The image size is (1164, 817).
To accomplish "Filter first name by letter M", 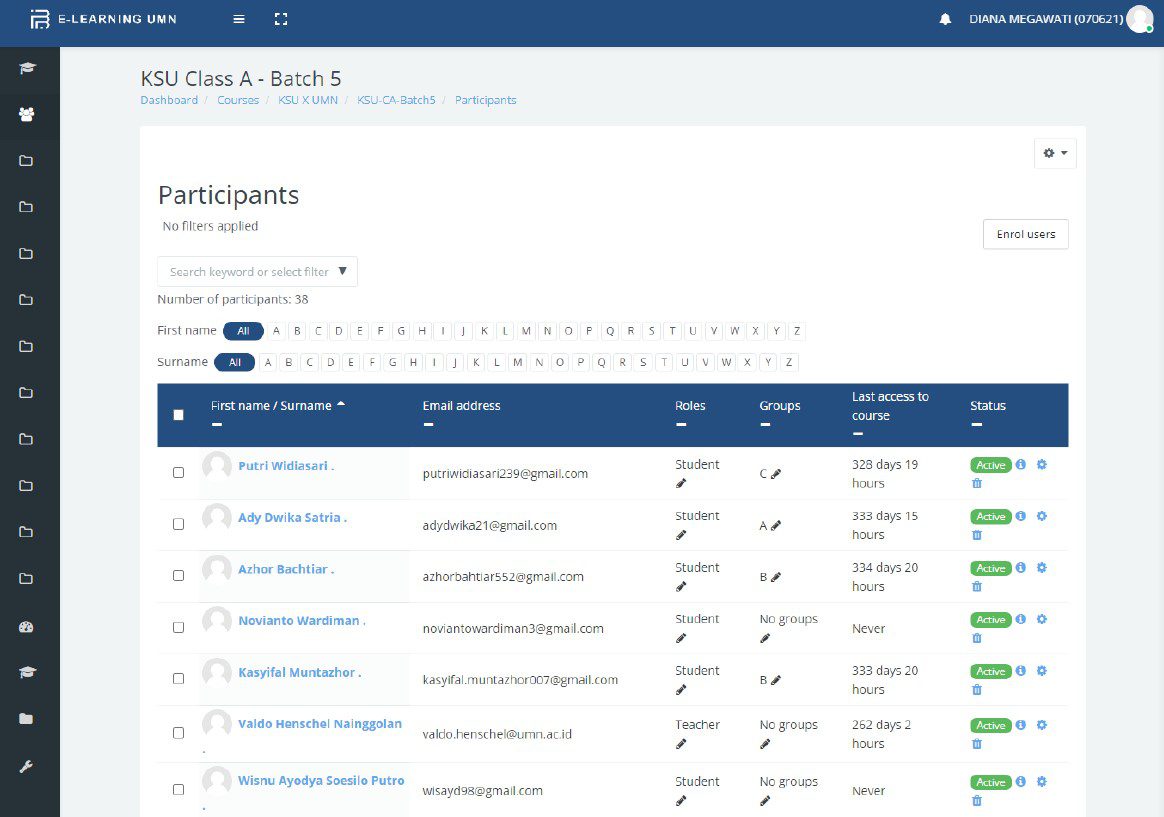I will [x=526, y=331].
